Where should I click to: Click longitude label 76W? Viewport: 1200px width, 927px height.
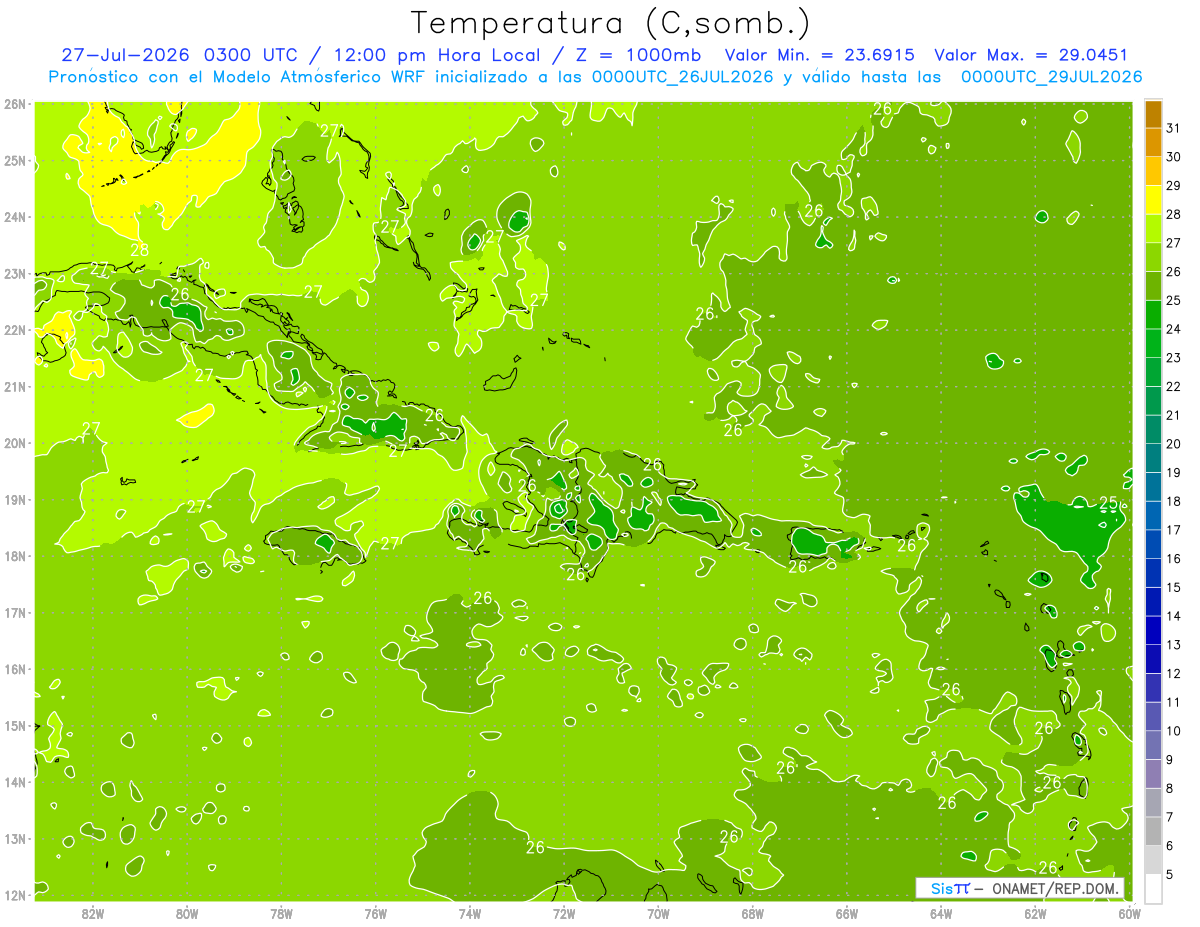click(x=376, y=912)
